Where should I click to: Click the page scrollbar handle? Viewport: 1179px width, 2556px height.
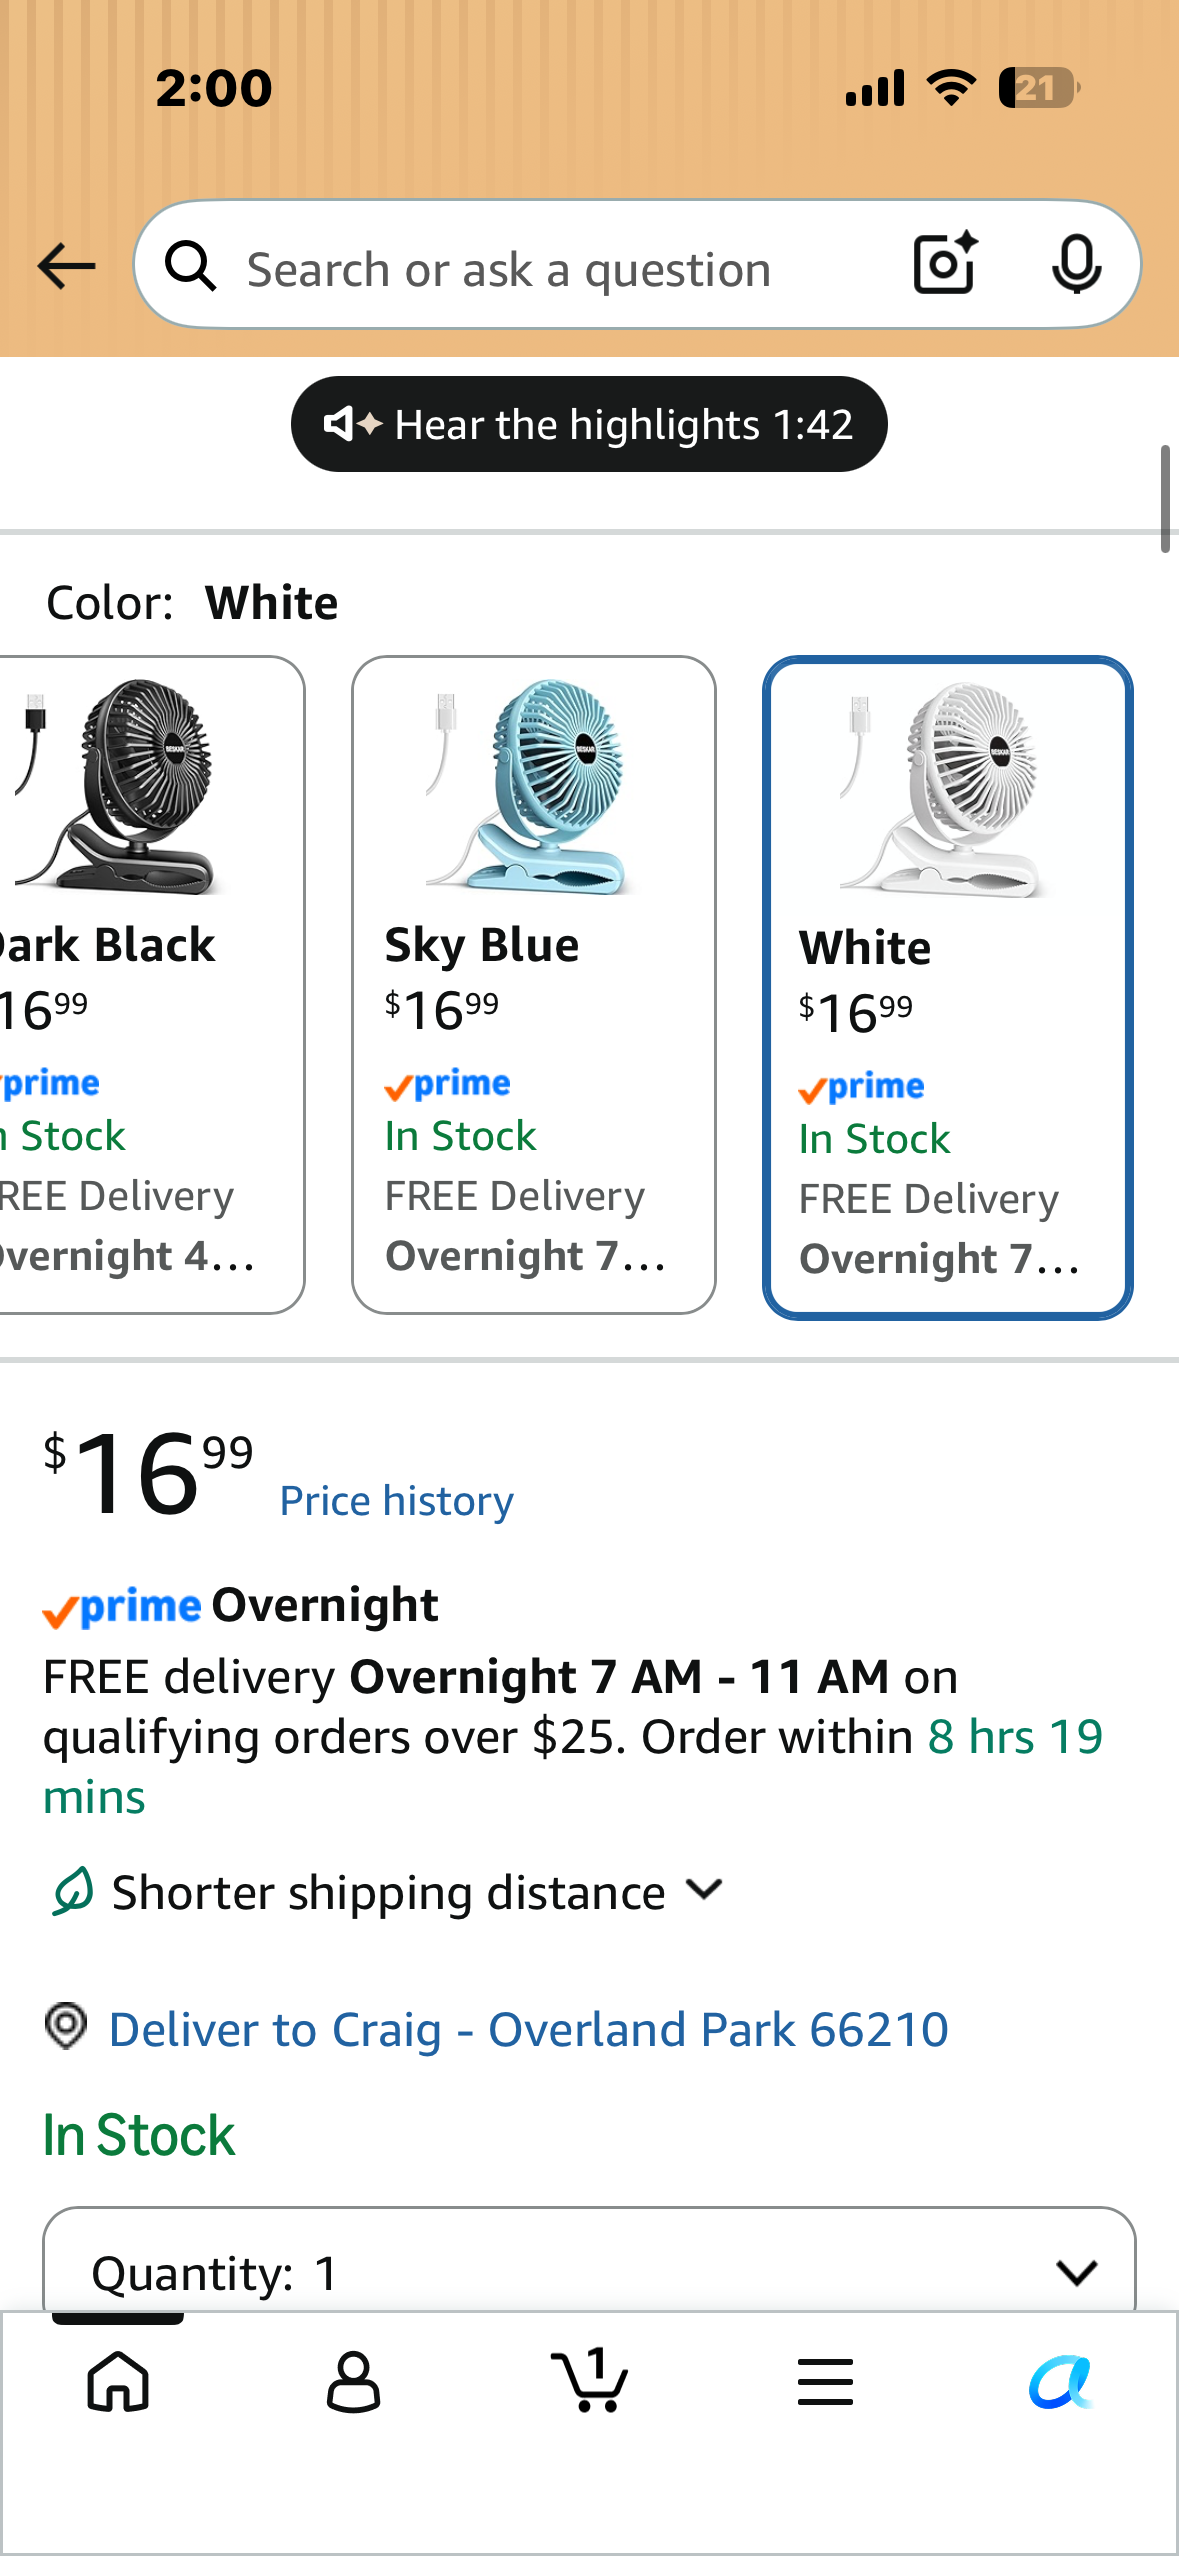pyautogui.click(x=1165, y=499)
